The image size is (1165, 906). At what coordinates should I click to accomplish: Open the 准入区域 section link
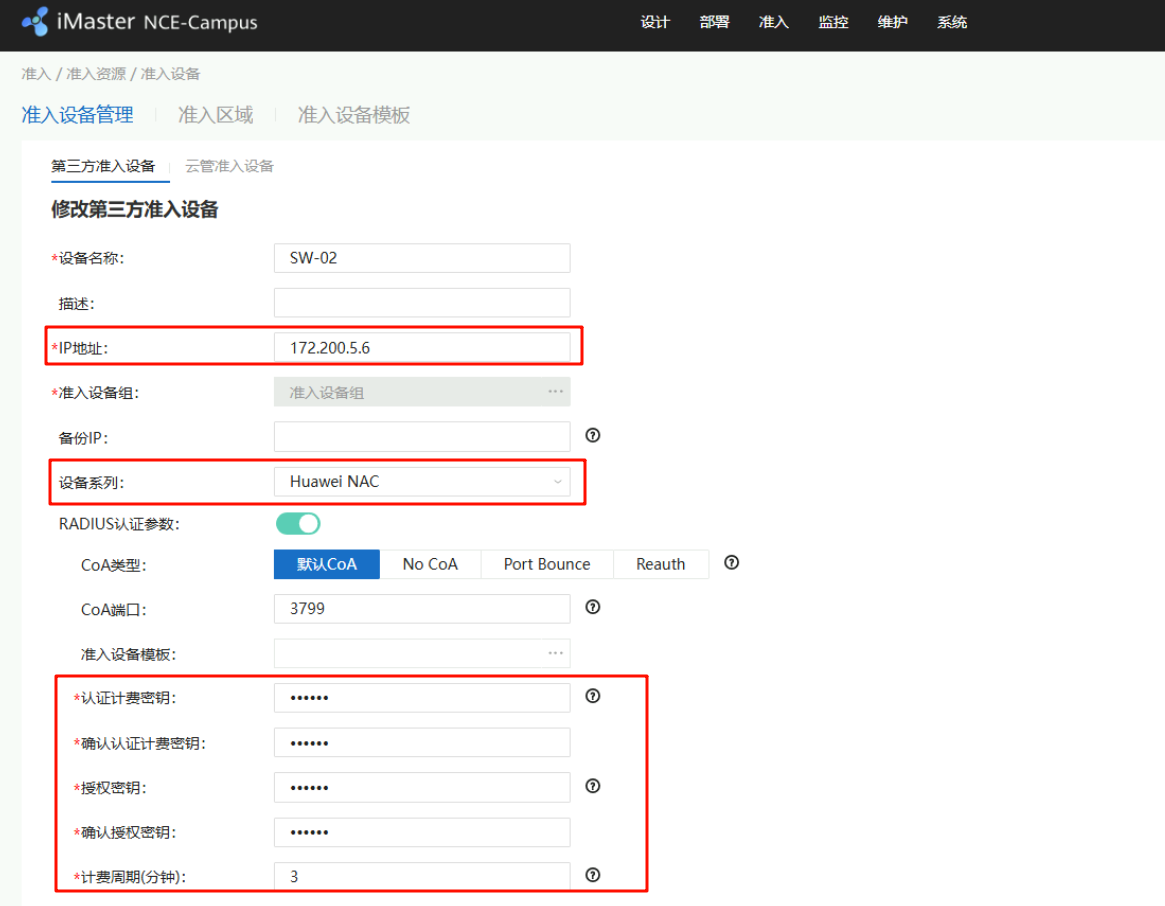[215, 115]
